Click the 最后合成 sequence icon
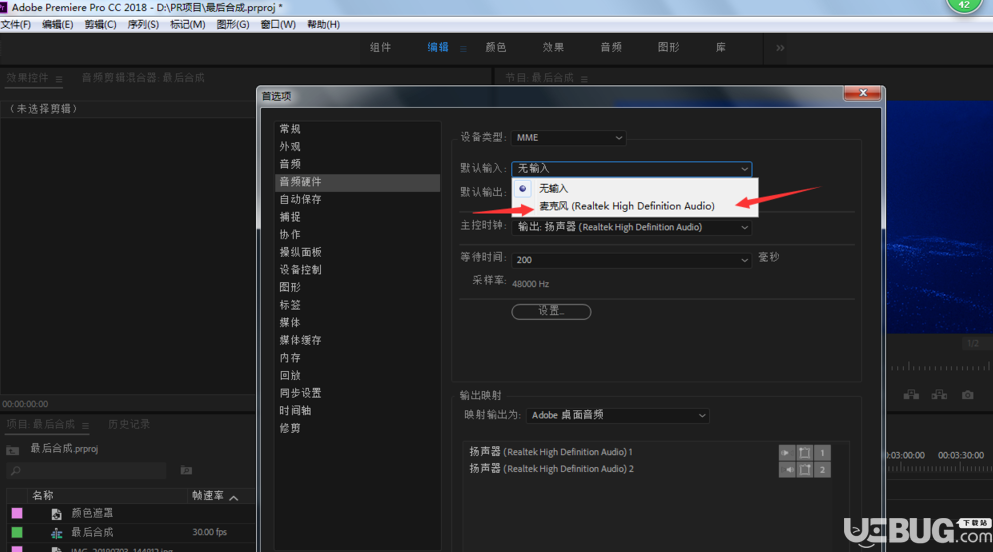 (x=56, y=533)
